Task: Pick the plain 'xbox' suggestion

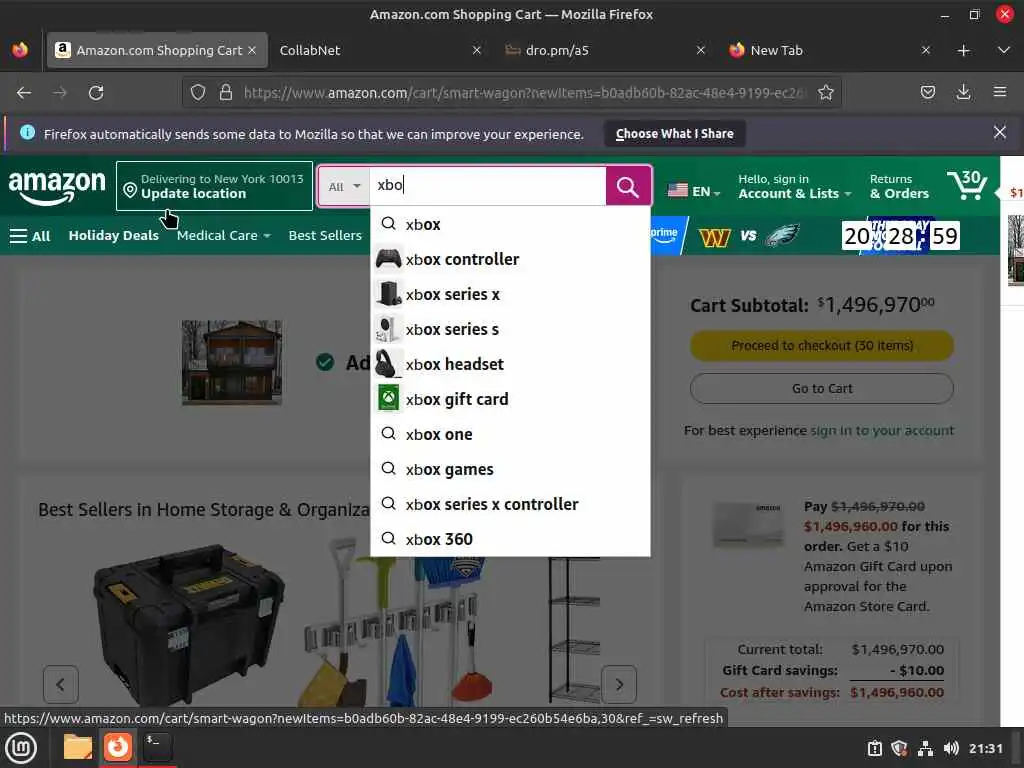Action: click(x=510, y=225)
